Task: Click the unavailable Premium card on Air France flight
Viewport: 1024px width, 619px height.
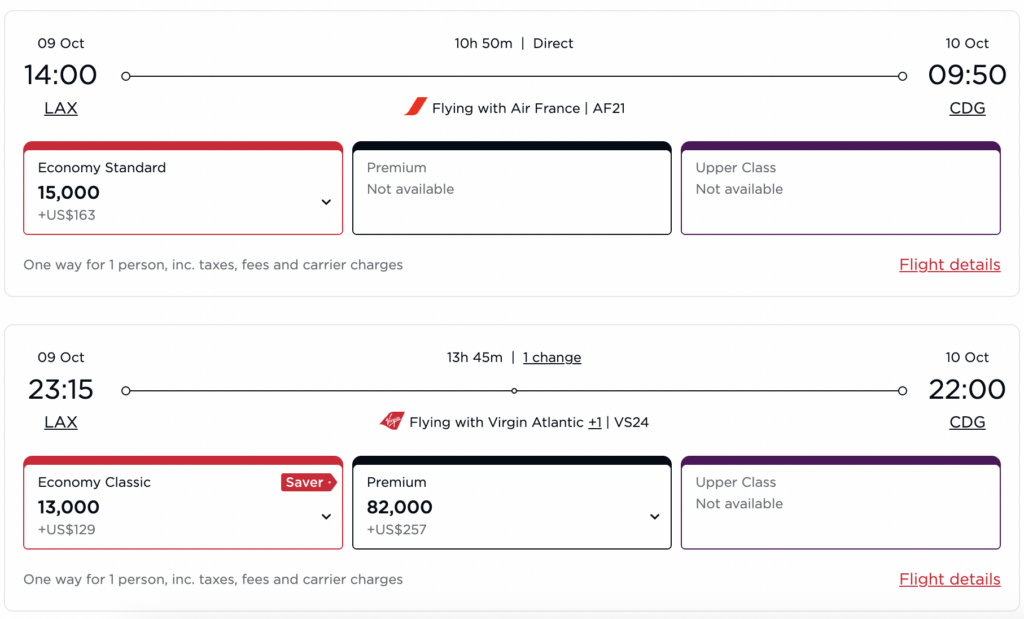Action: click(x=511, y=190)
